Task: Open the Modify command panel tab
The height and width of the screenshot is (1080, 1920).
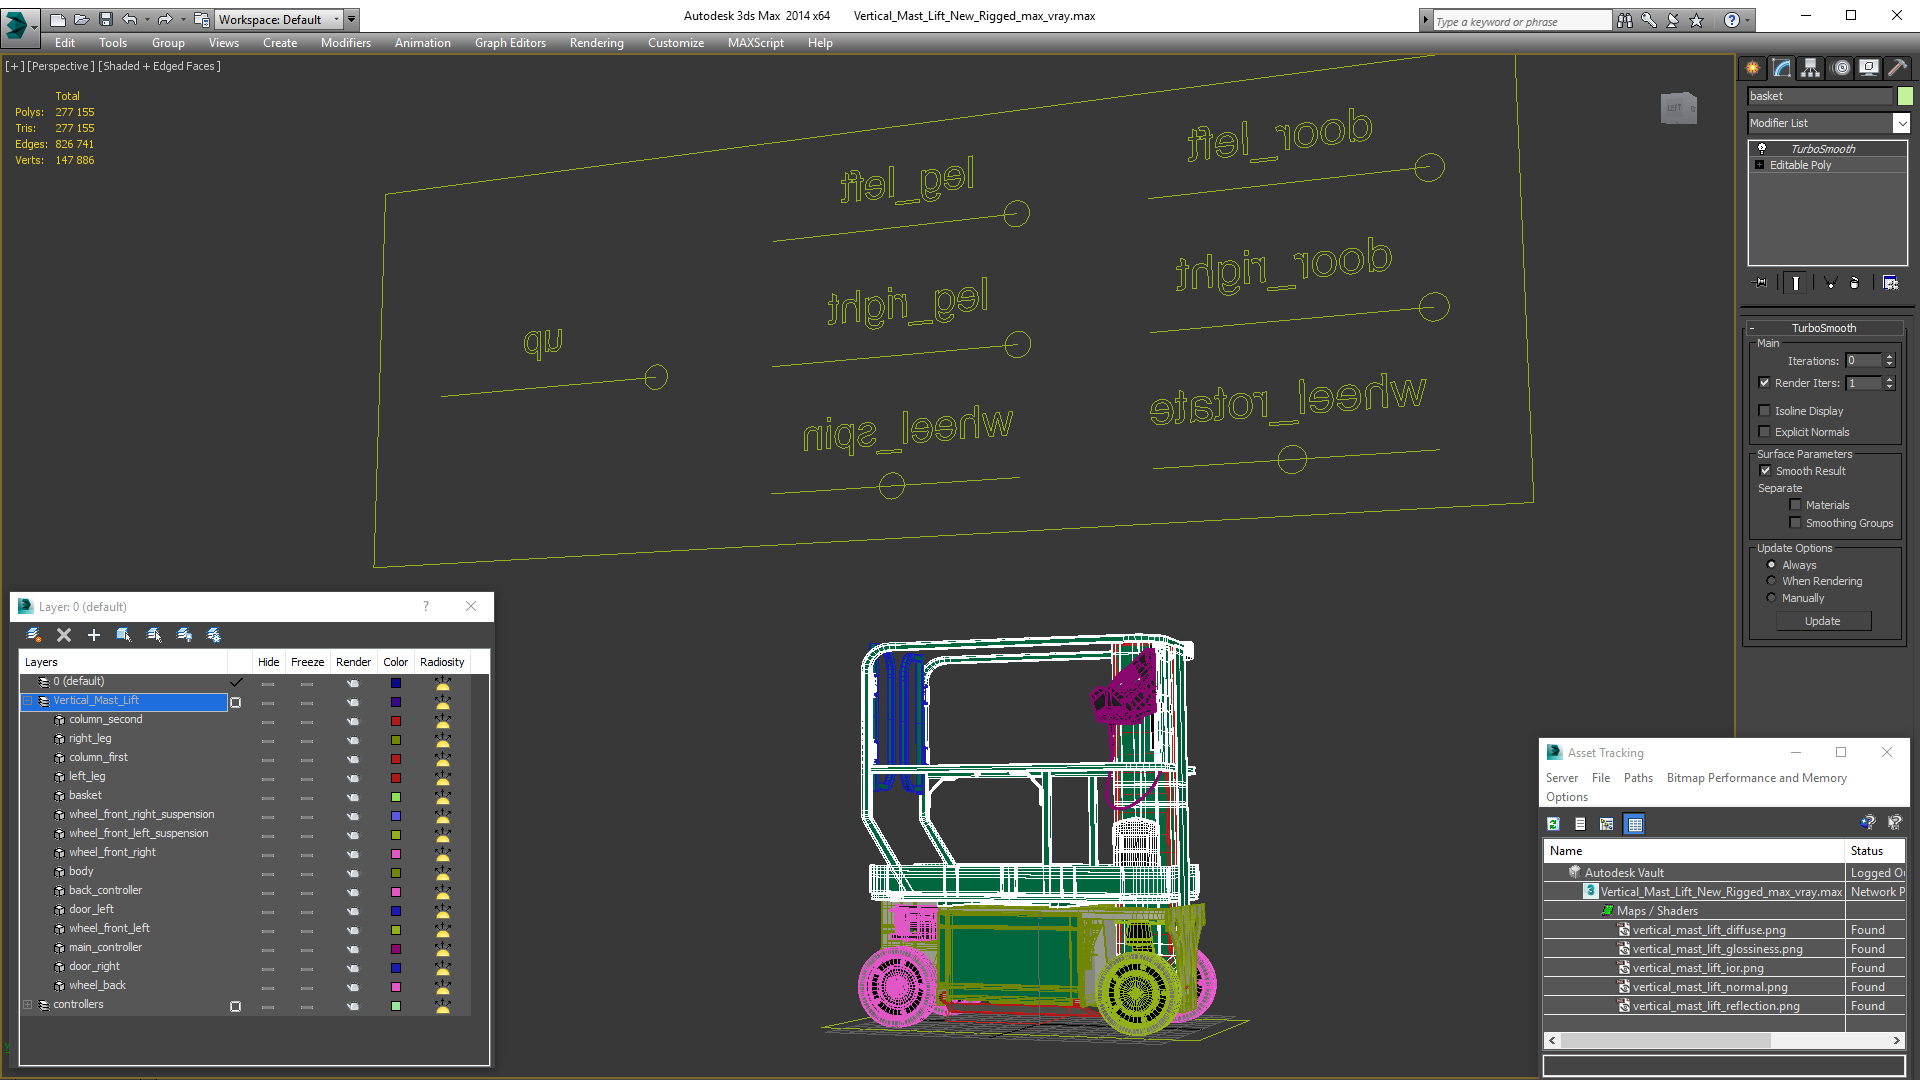Action: pos(1782,68)
